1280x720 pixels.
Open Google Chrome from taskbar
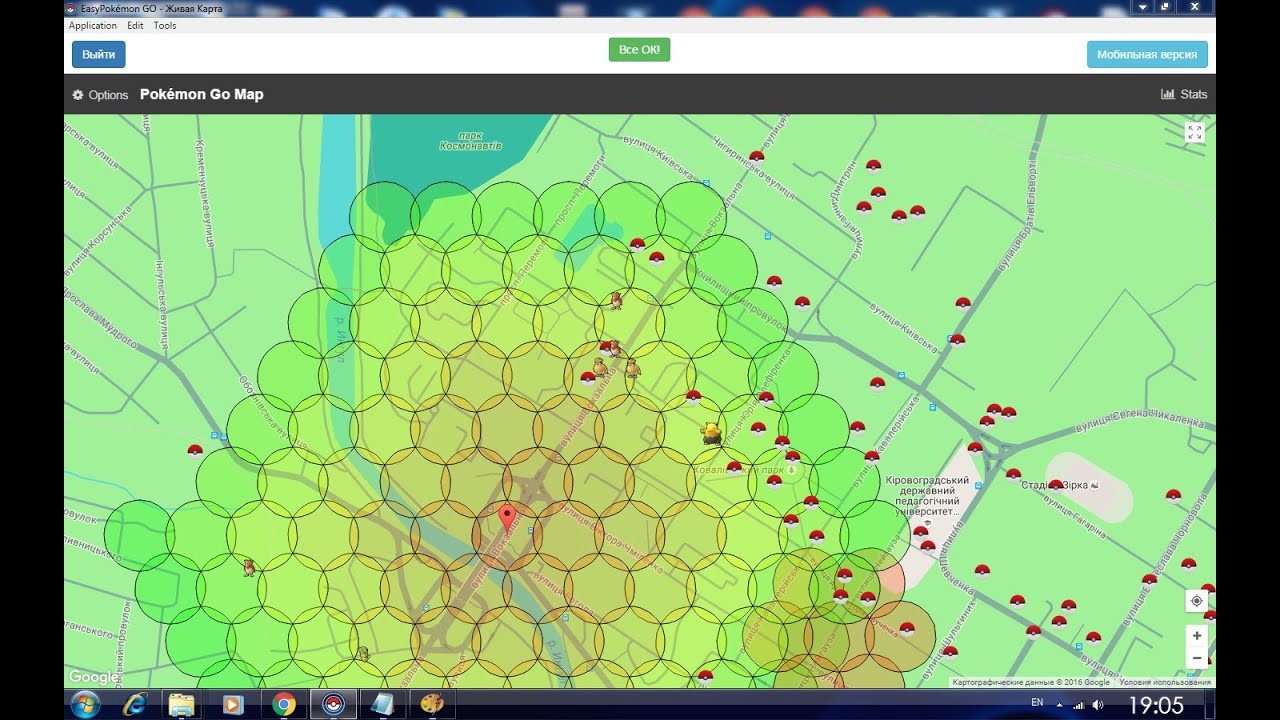pos(284,705)
